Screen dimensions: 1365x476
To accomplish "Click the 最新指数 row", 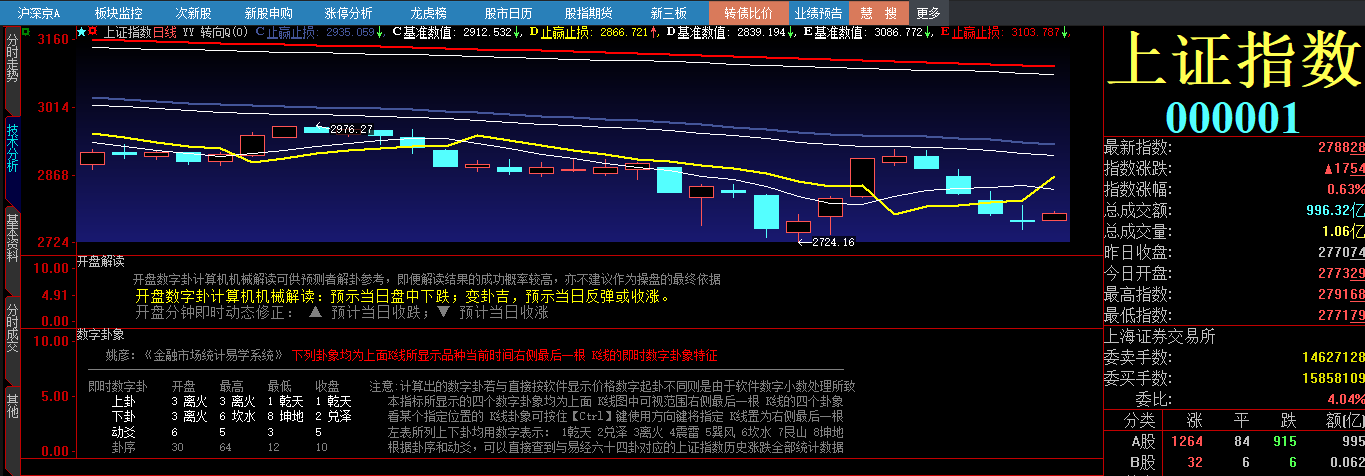I will click(1234, 147).
